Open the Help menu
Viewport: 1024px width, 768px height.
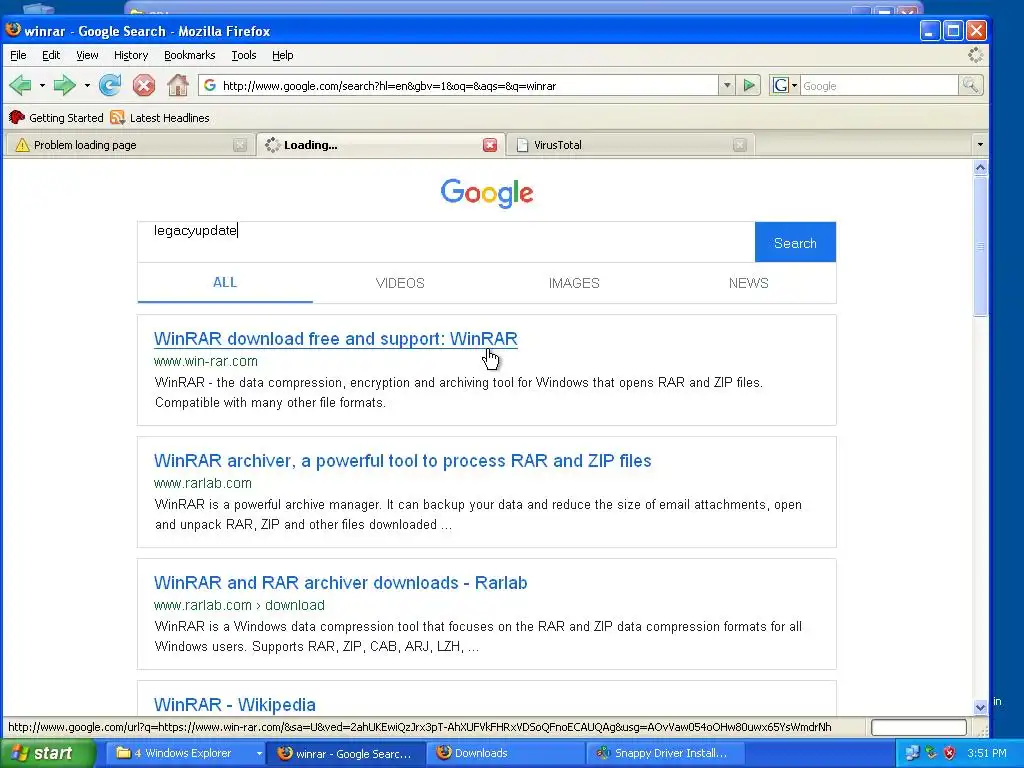[x=282, y=55]
